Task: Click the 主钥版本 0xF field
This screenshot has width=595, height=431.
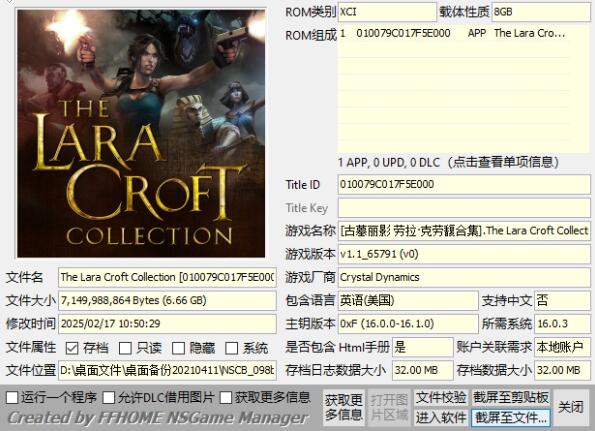Action: [408, 324]
